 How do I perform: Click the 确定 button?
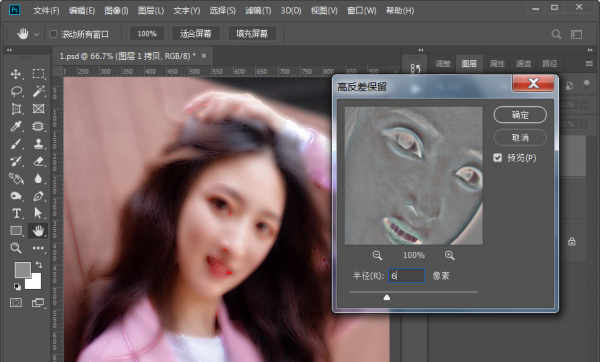pyautogui.click(x=520, y=115)
